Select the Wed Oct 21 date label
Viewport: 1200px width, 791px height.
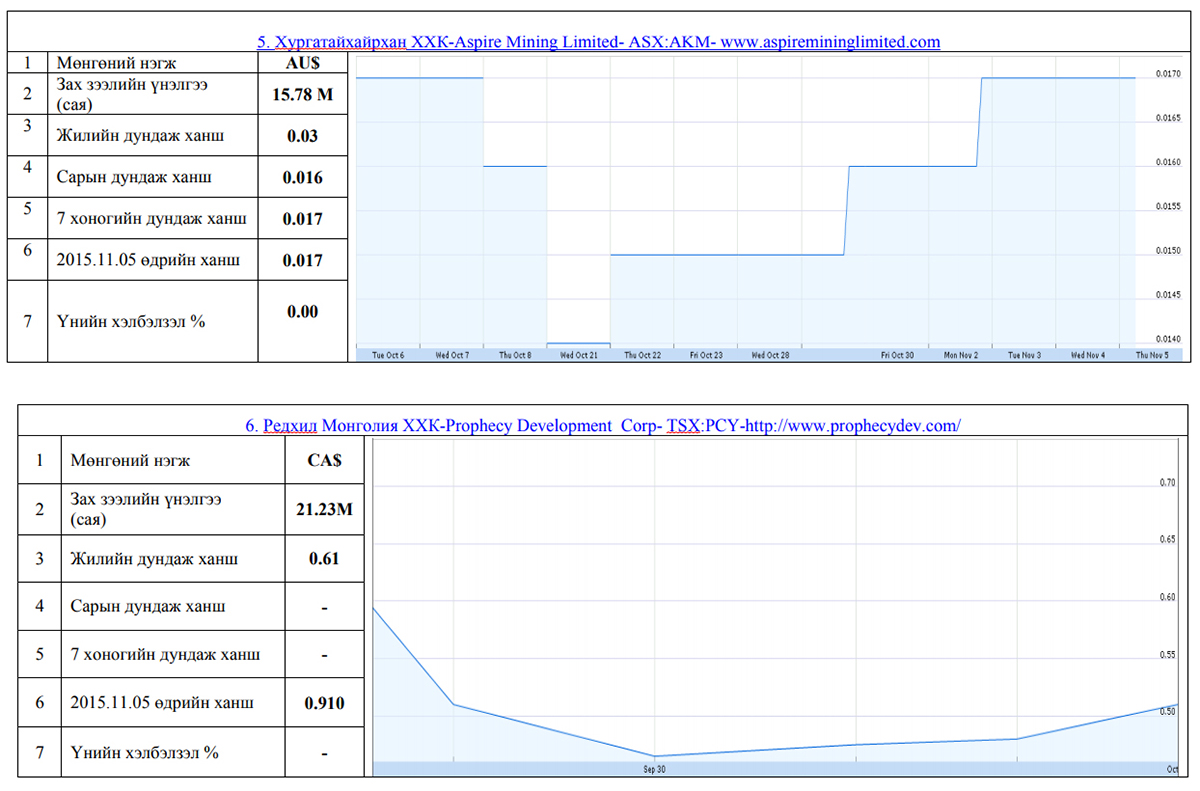pos(580,355)
